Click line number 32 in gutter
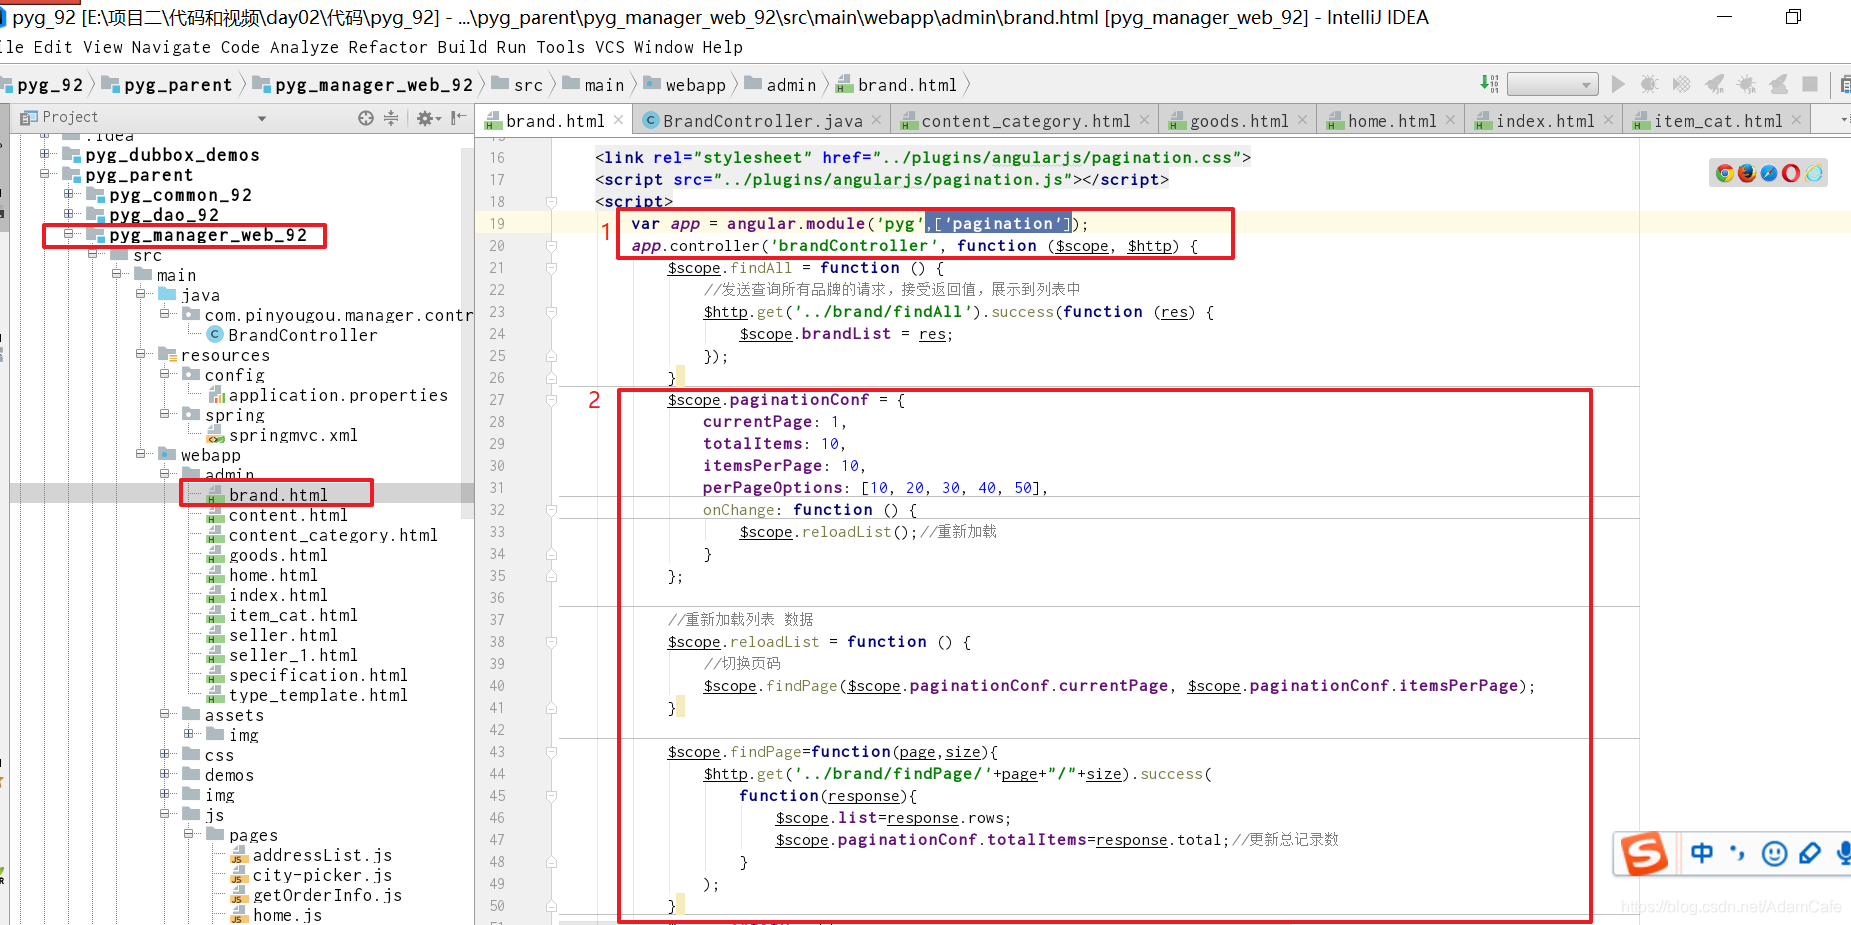This screenshot has width=1851, height=925. pyautogui.click(x=497, y=510)
